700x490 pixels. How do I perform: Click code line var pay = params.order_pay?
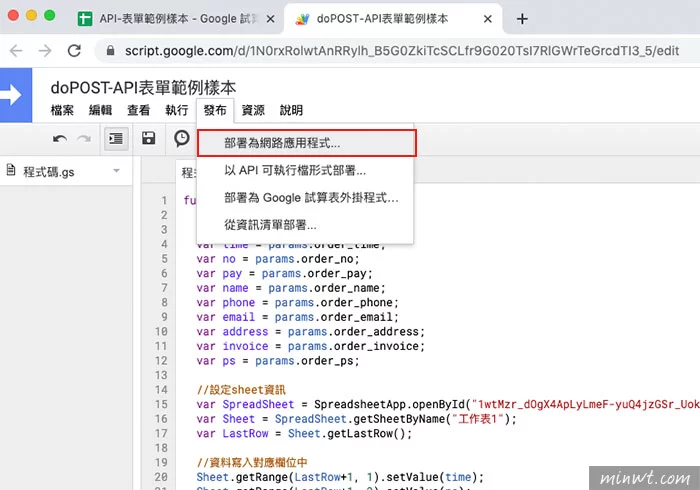[284, 274]
